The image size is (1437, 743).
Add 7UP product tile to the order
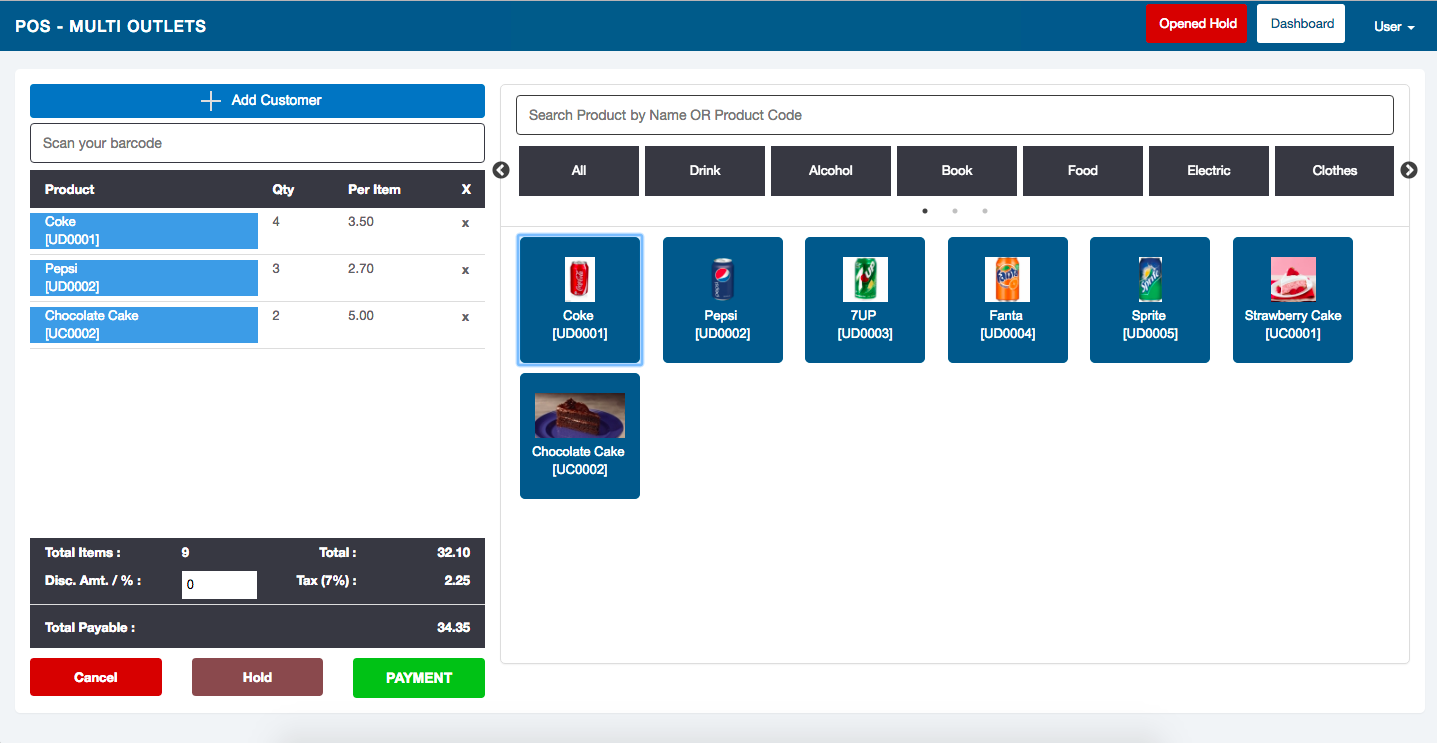coord(865,300)
